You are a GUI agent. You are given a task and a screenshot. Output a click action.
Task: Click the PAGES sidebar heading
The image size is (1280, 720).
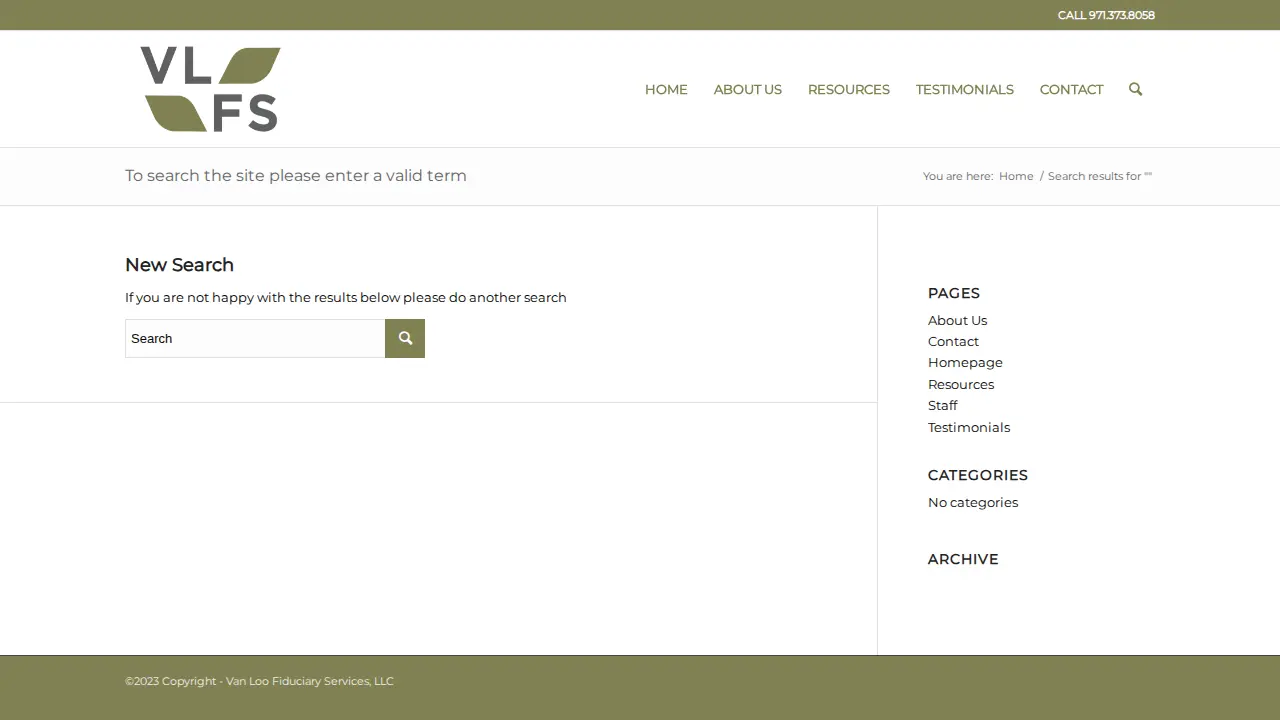click(954, 293)
